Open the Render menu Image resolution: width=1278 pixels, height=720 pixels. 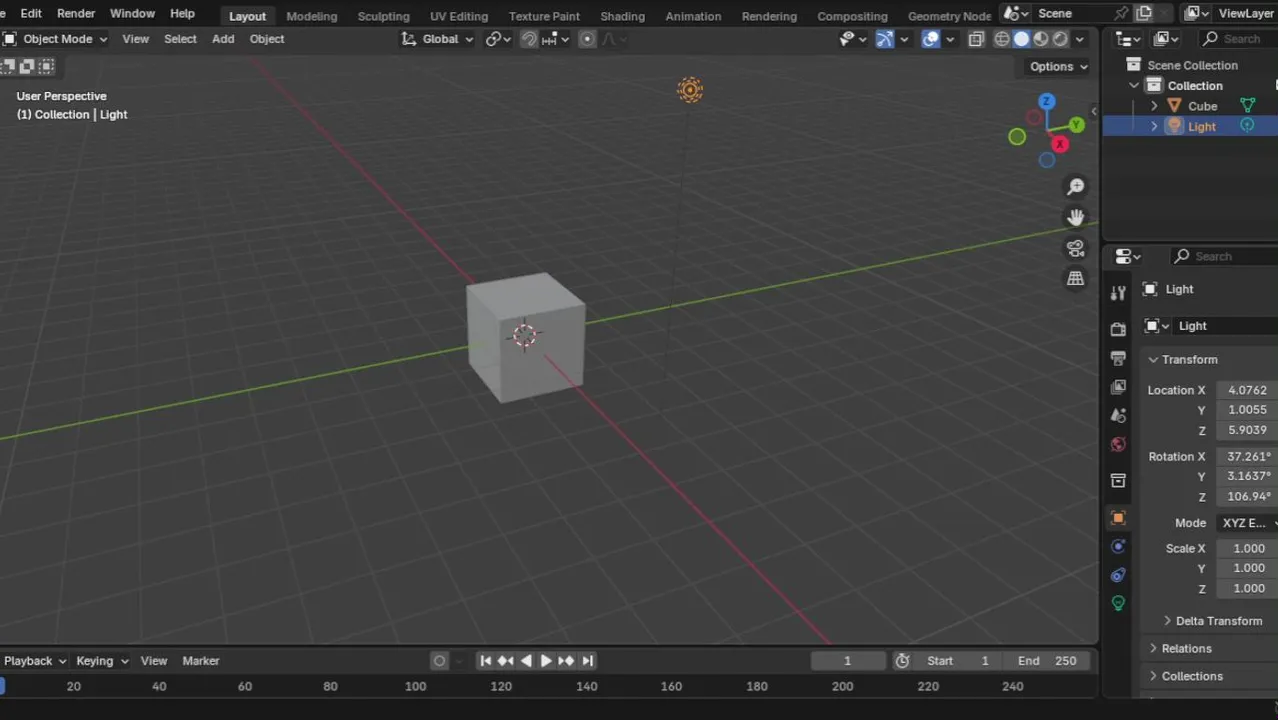[x=76, y=13]
